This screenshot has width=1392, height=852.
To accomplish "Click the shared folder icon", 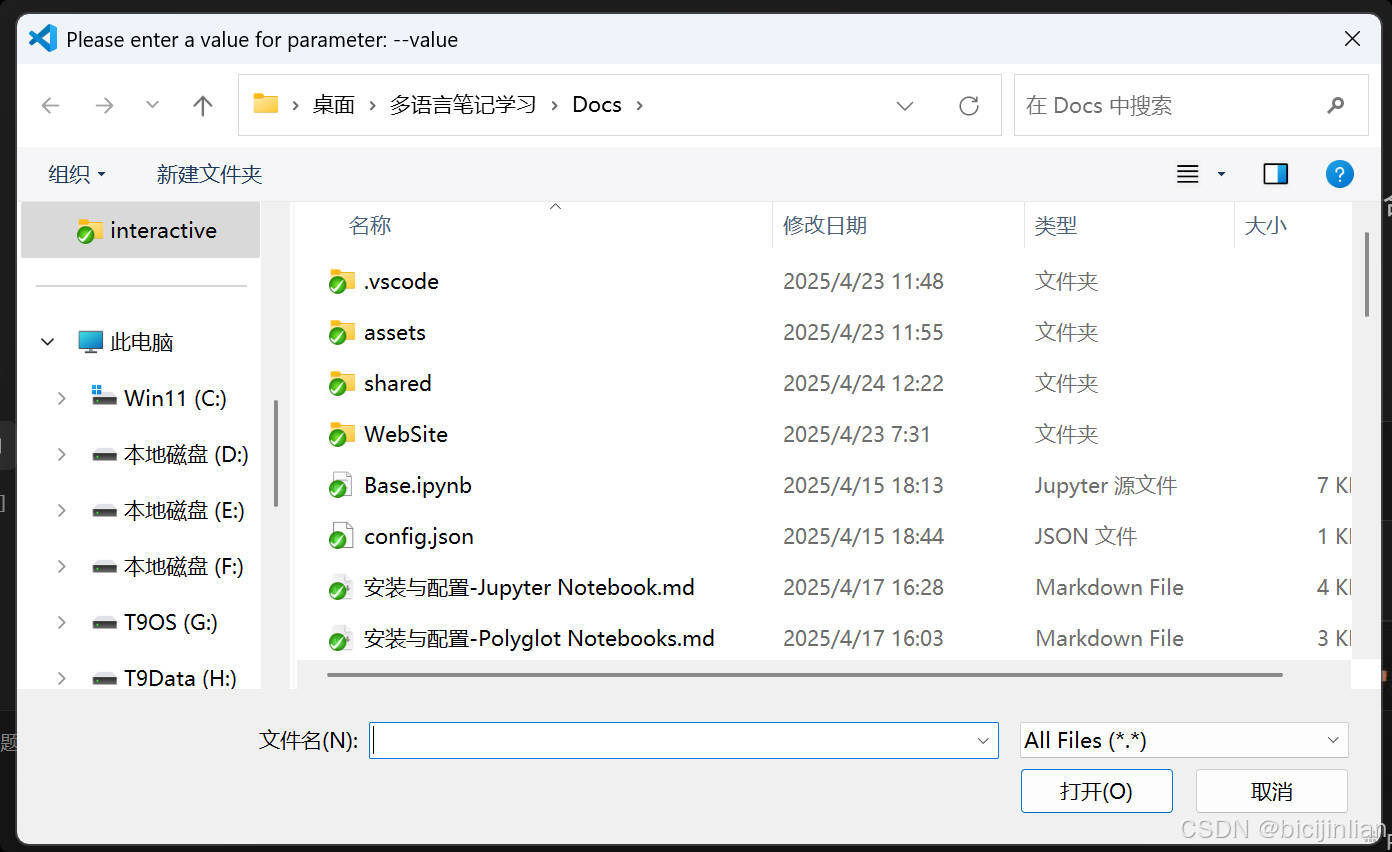I will pyautogui.click(x=341, y=383).
